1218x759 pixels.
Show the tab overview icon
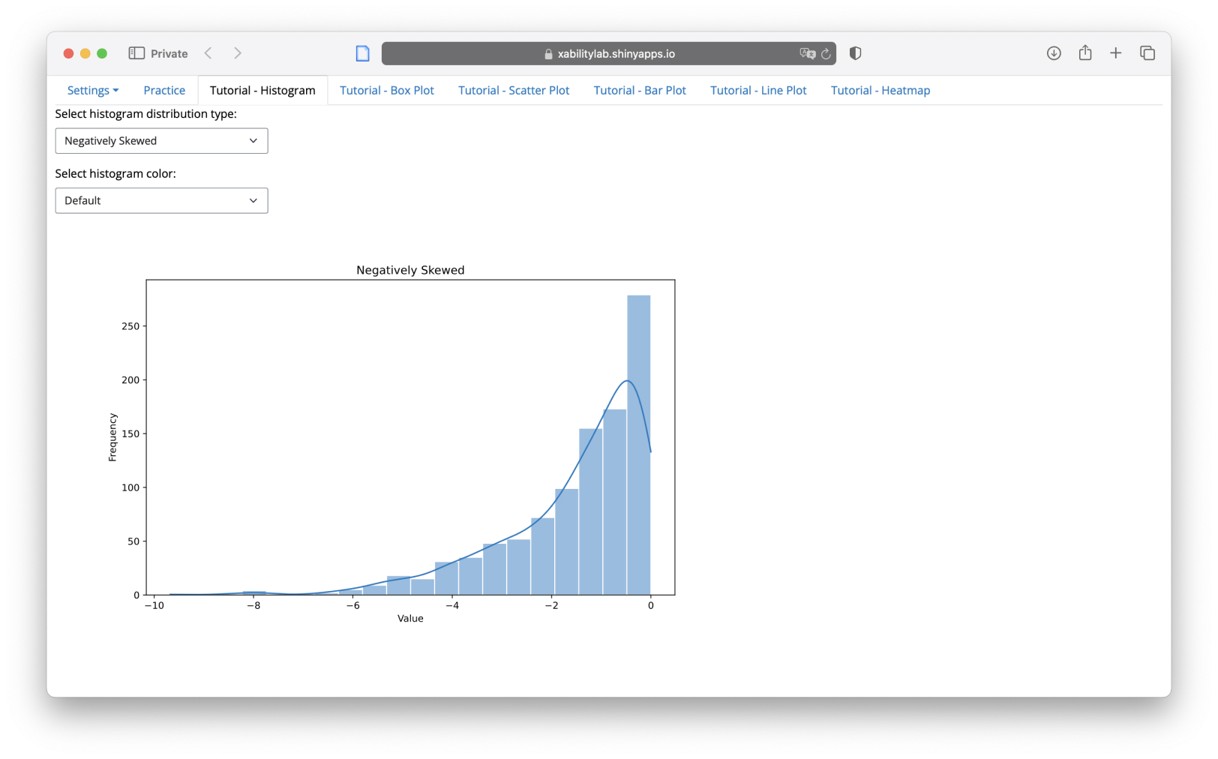tap(1147, 53)
